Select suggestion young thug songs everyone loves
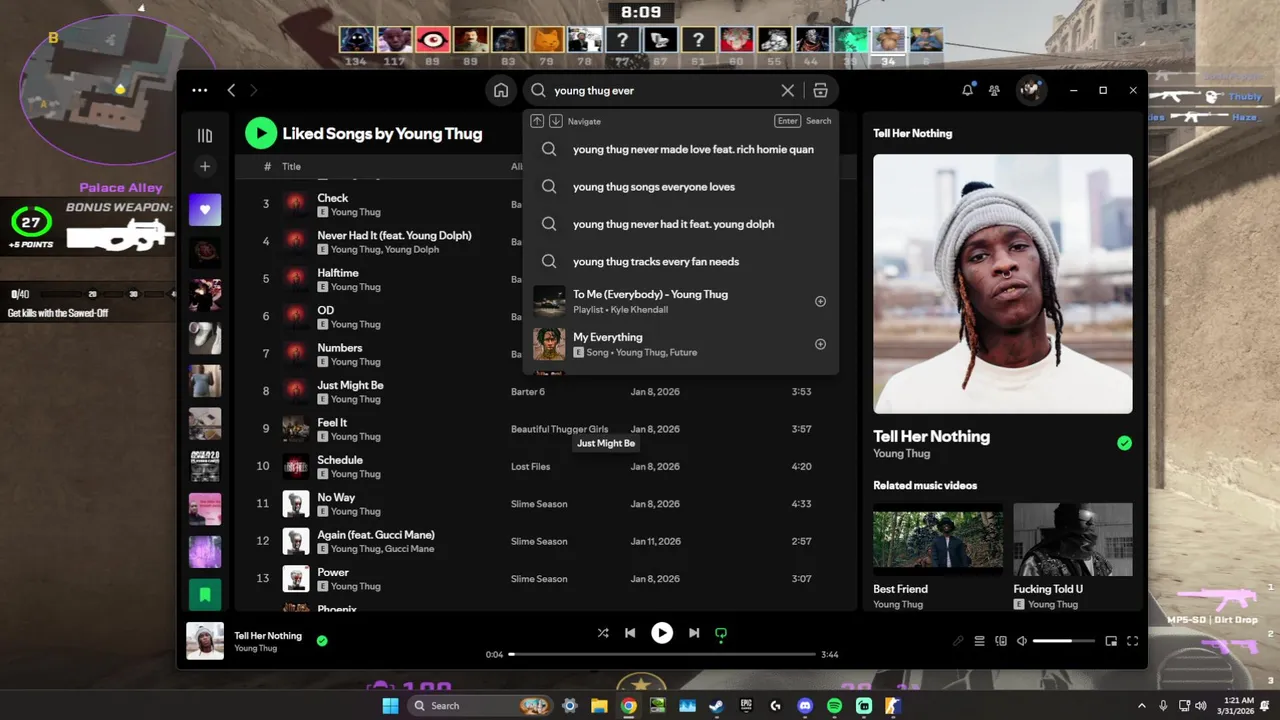 [x=680, y=187]
